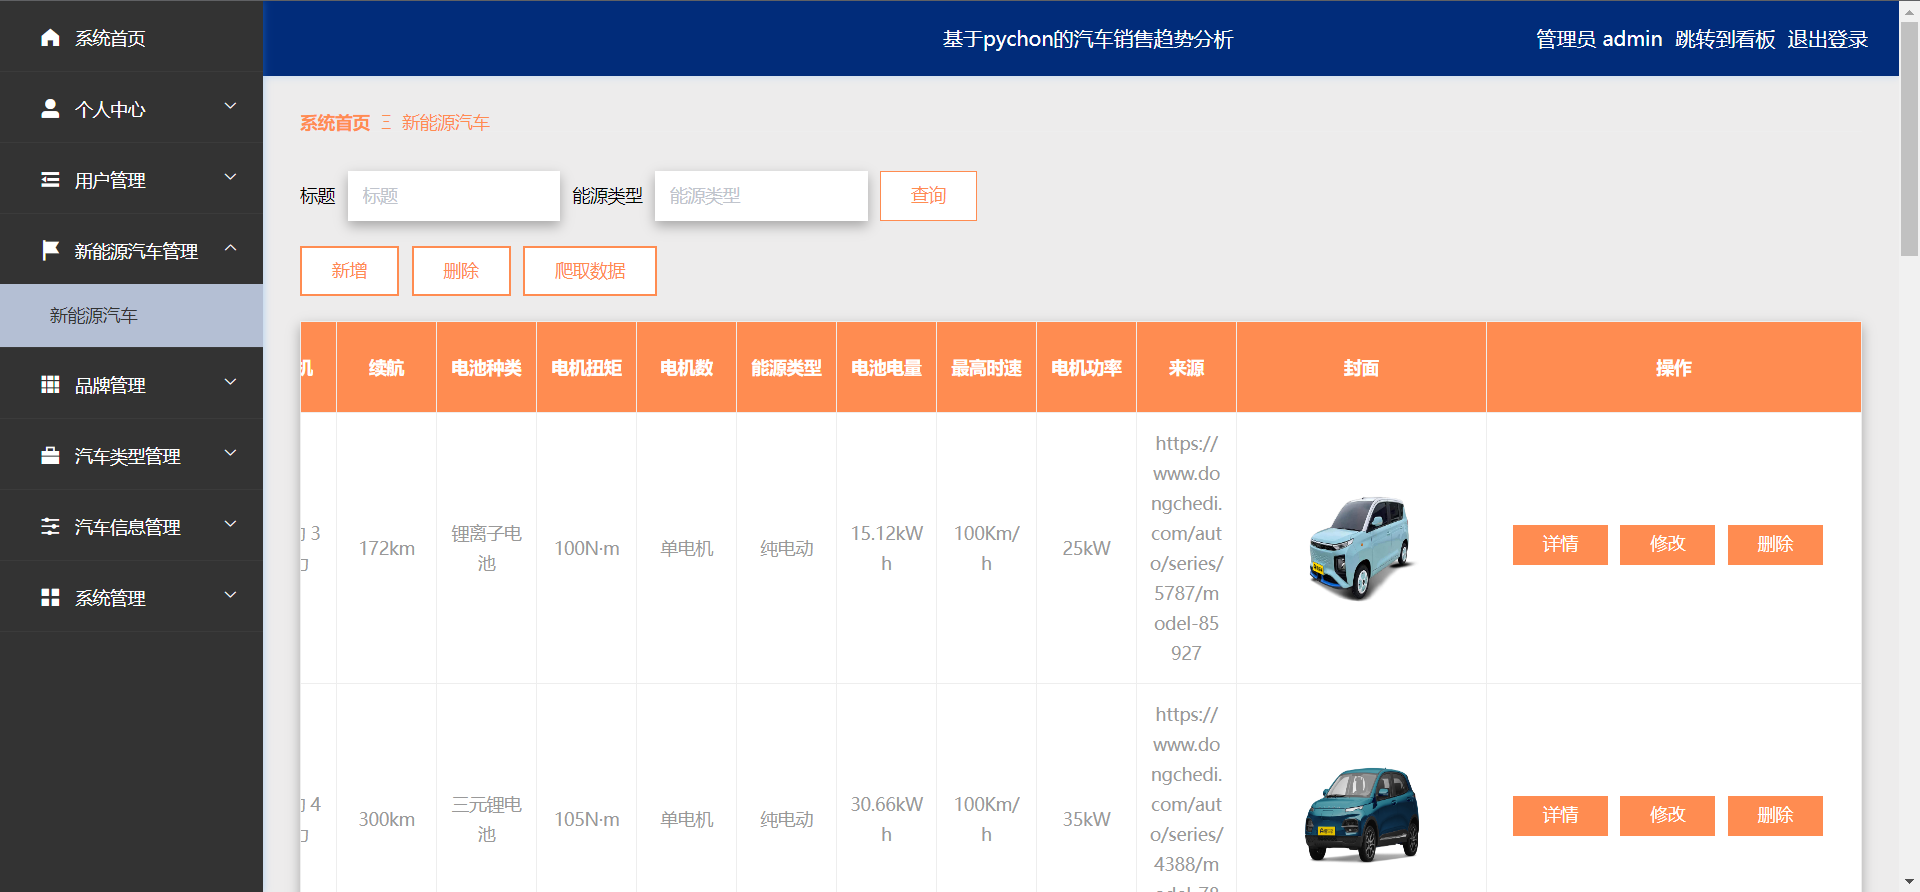Click the dark teal car cover thumbnail
Image resolution: width=1920 pixels, height=892 pixels.
click(x=1361, y=814)
